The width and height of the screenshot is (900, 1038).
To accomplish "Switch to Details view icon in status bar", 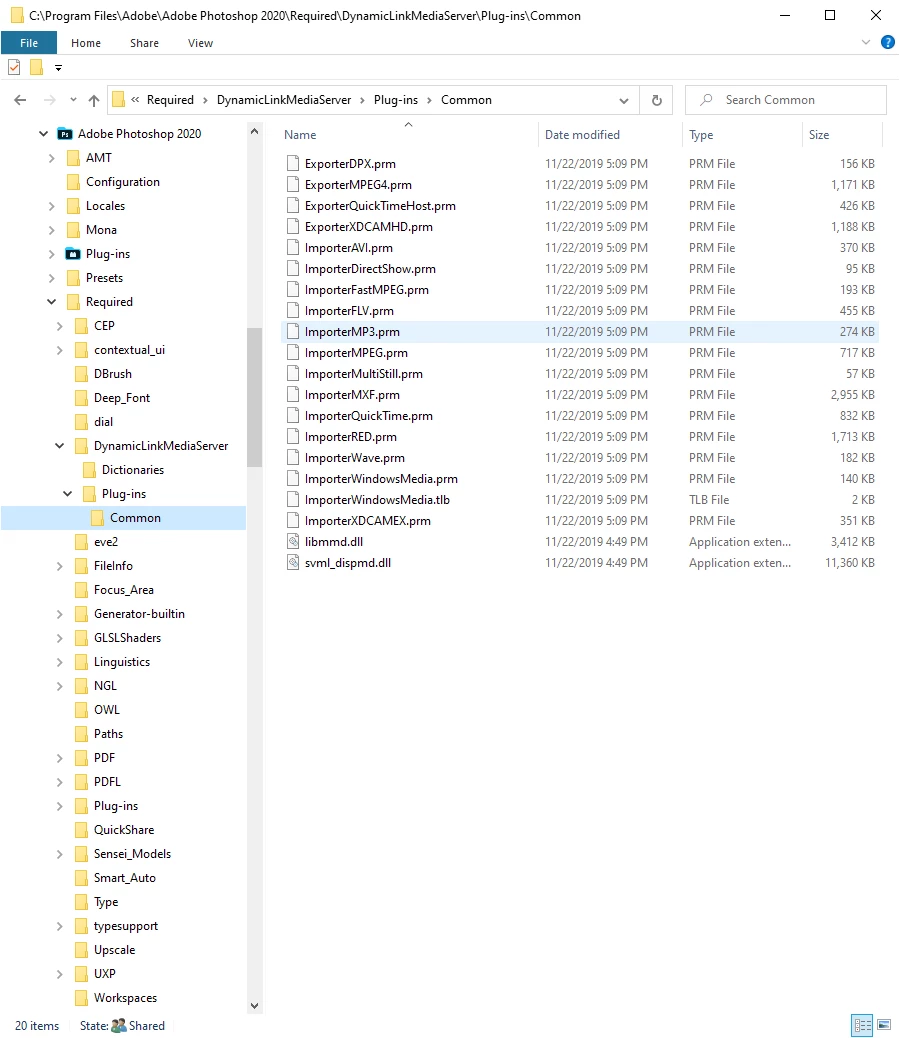I will point(862,1025).
